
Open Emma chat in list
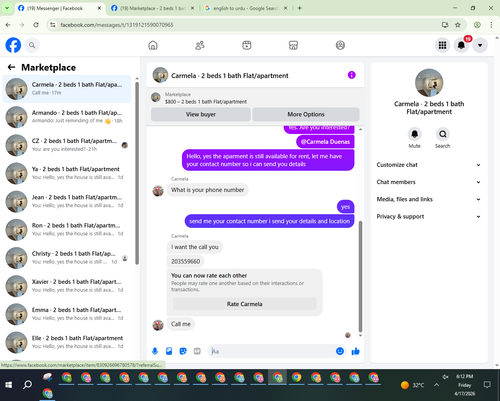point(67,314)
